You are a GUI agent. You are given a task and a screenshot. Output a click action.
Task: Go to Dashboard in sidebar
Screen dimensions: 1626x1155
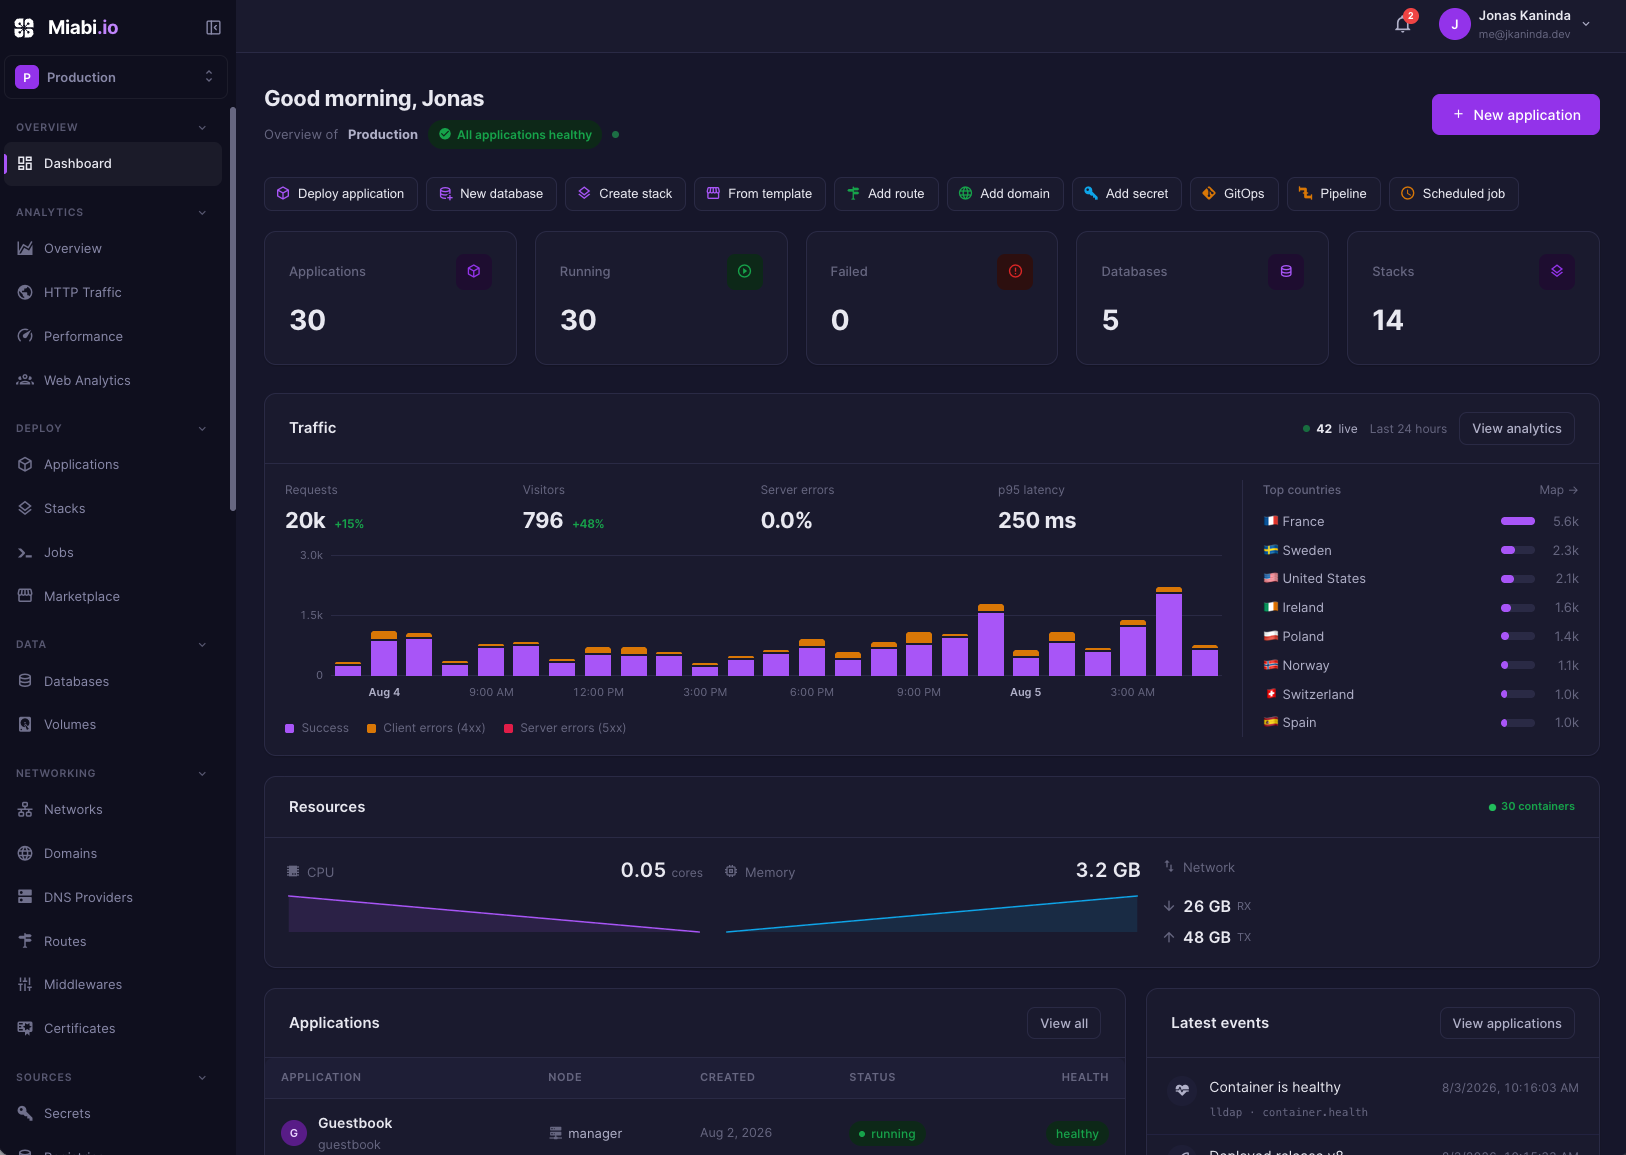pyautogui.click(x=113, y=164)
